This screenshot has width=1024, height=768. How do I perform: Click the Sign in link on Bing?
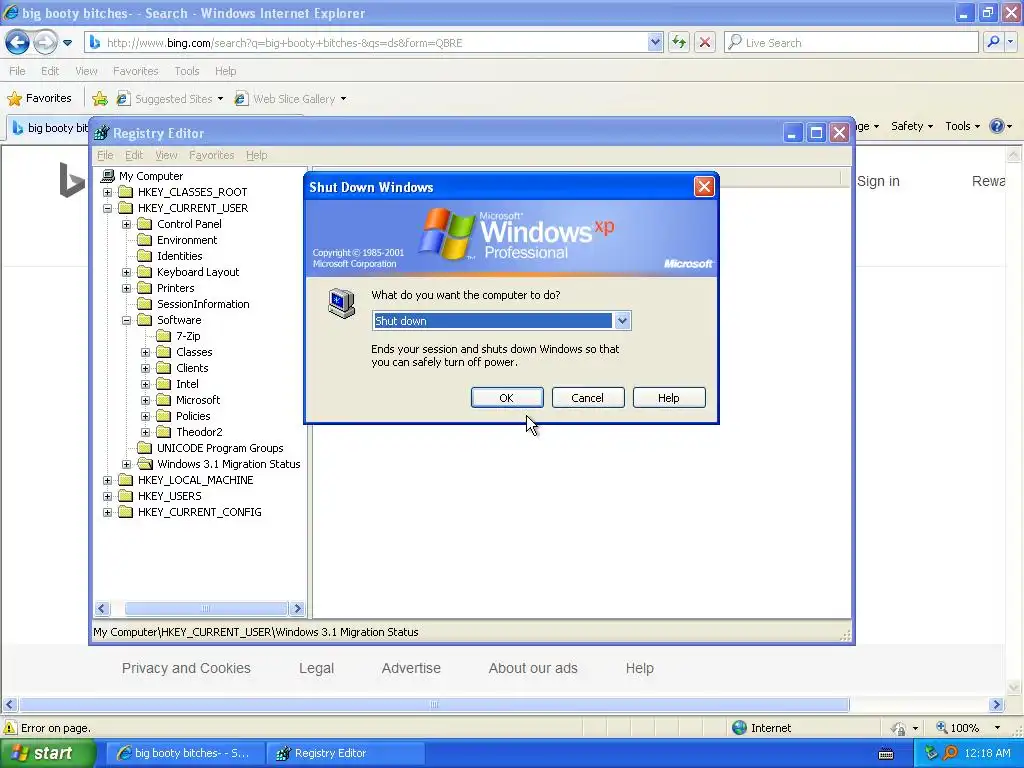878,181
